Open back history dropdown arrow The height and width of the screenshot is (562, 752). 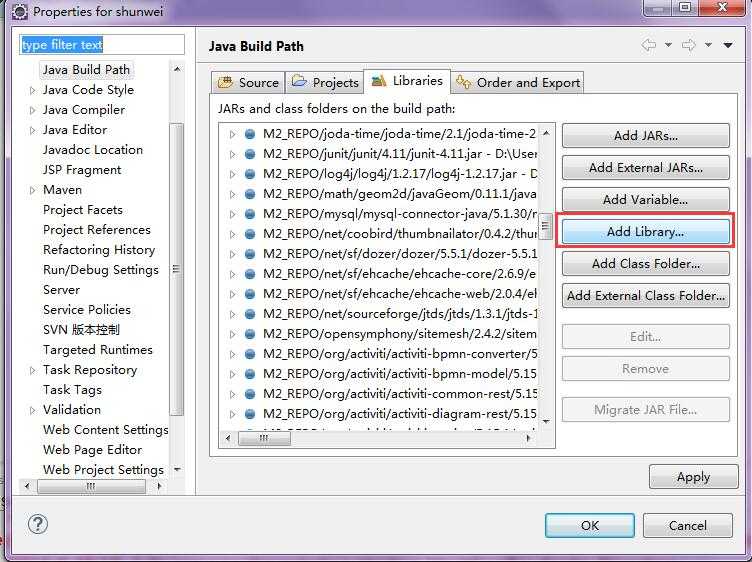[668, 45]
